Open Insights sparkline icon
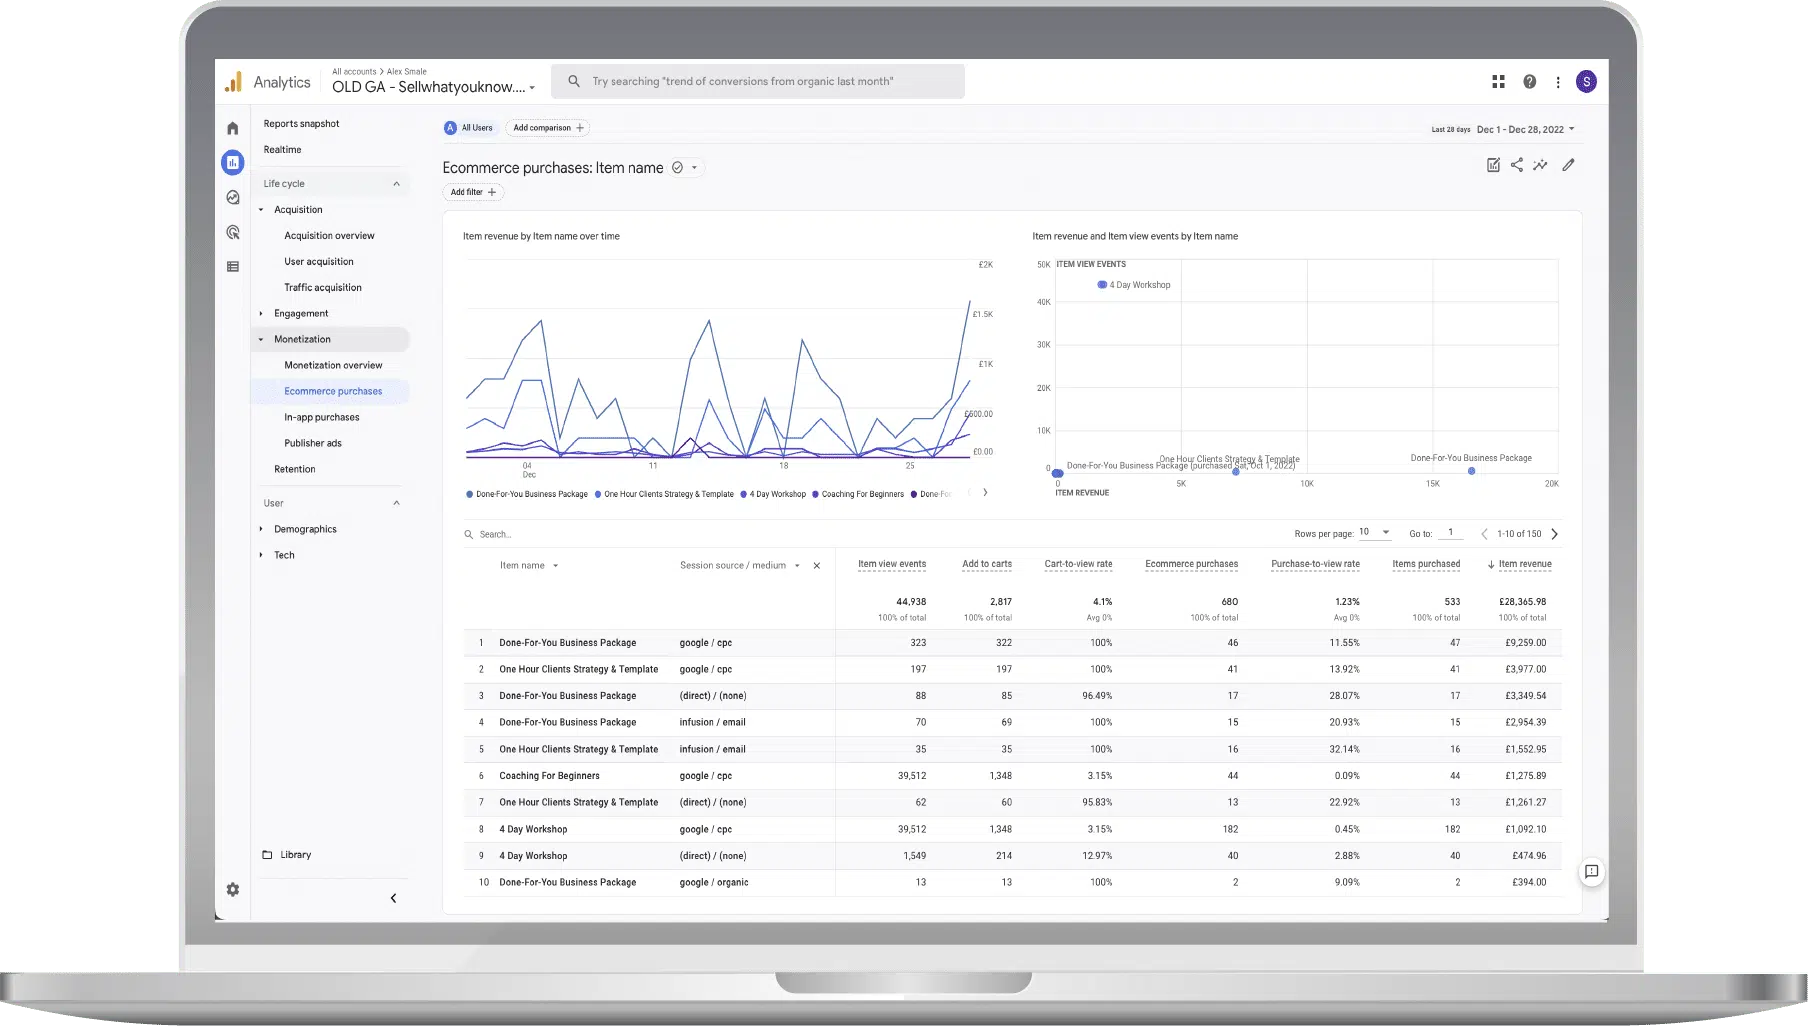This screenshot has width=1808, height=1026. [1540, 165]
